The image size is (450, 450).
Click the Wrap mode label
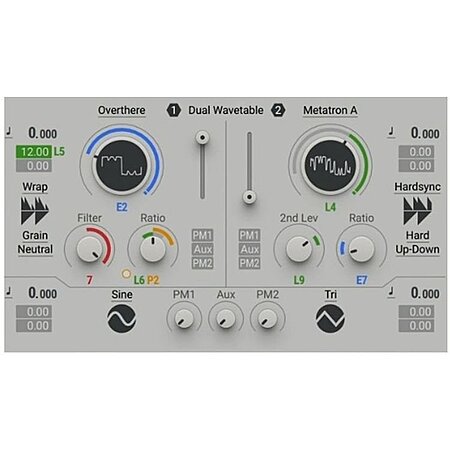(x=35, y=187)
